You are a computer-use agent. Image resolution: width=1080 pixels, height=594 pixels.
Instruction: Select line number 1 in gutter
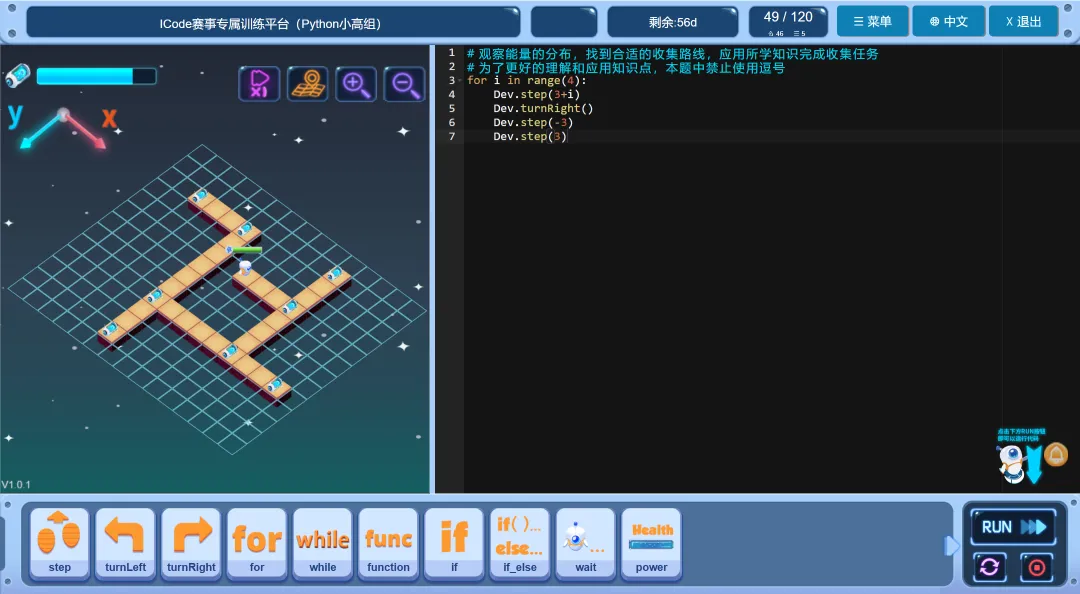point(452,52)
